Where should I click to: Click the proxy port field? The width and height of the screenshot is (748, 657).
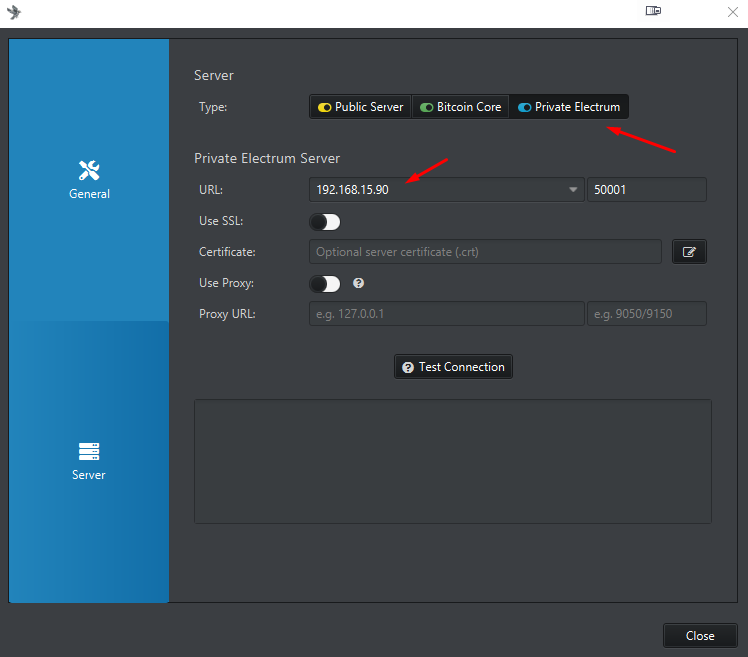[x=646, y=314]
